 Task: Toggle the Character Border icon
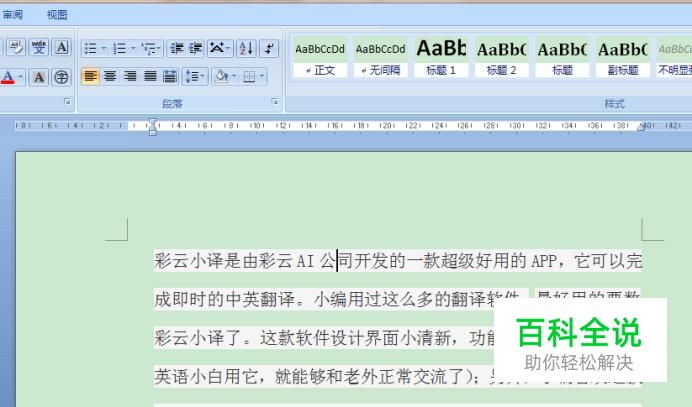61,48
